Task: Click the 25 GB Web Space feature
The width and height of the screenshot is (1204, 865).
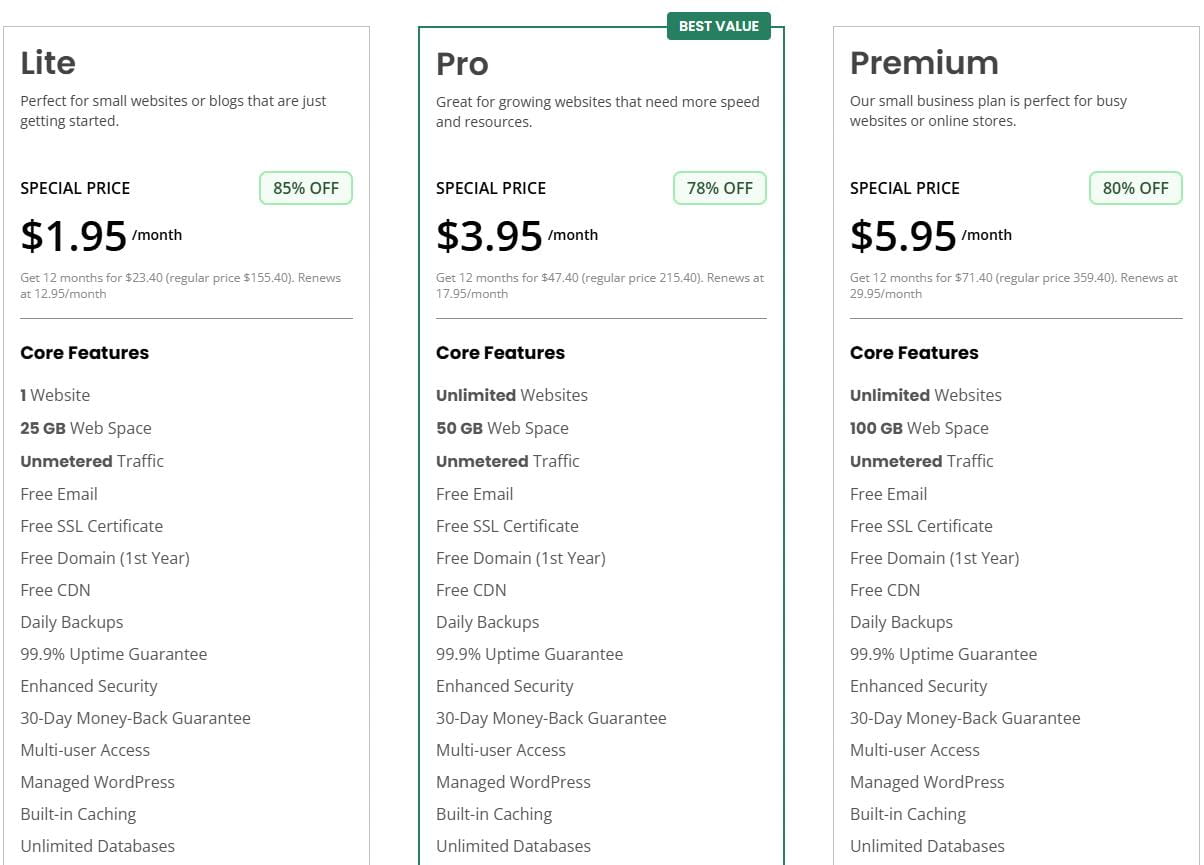Action: point(86,428)
